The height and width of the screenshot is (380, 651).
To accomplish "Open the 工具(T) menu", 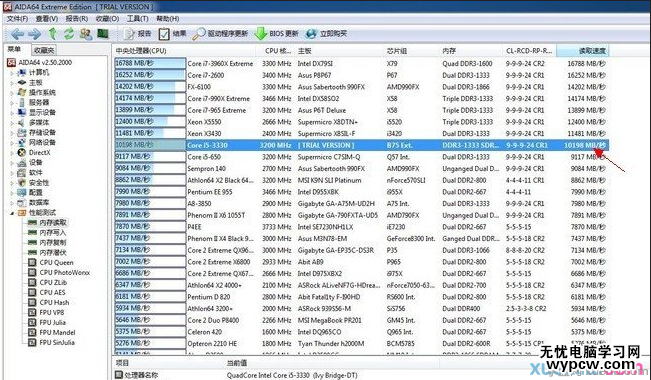I will pyautogui.click(x=137, y=19).
